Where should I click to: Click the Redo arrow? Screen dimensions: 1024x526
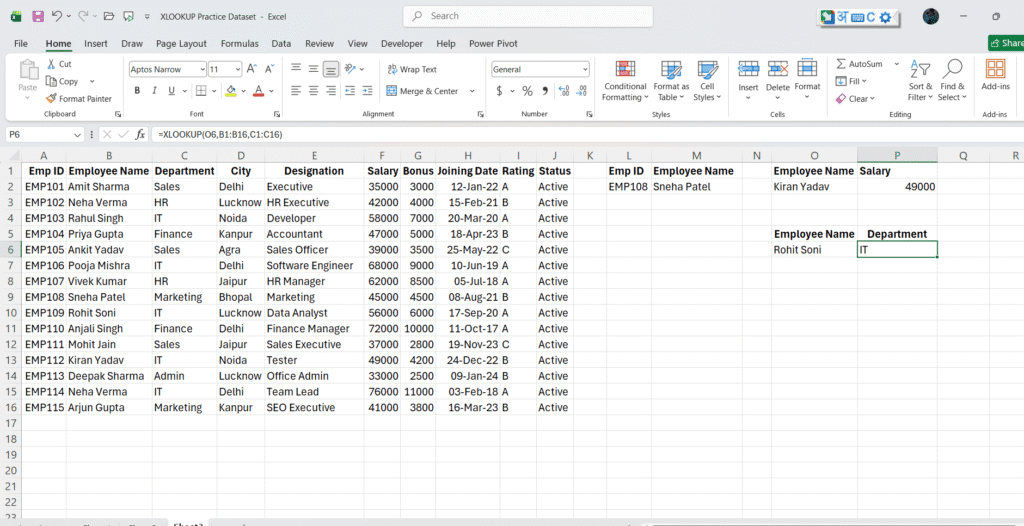tap(83, 16)
